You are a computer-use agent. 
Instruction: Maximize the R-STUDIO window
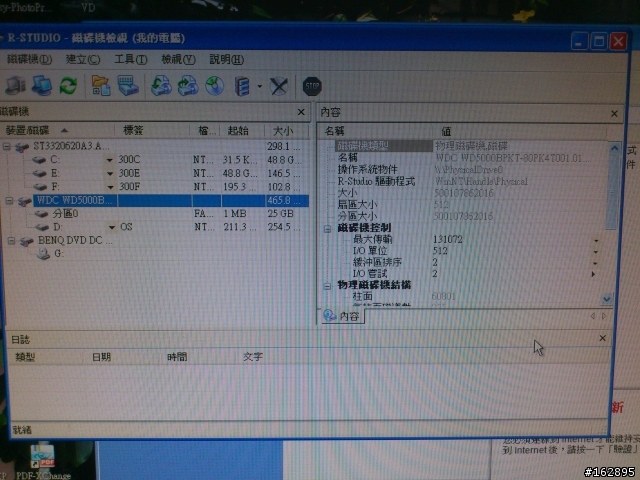click(x=599, y=41)
